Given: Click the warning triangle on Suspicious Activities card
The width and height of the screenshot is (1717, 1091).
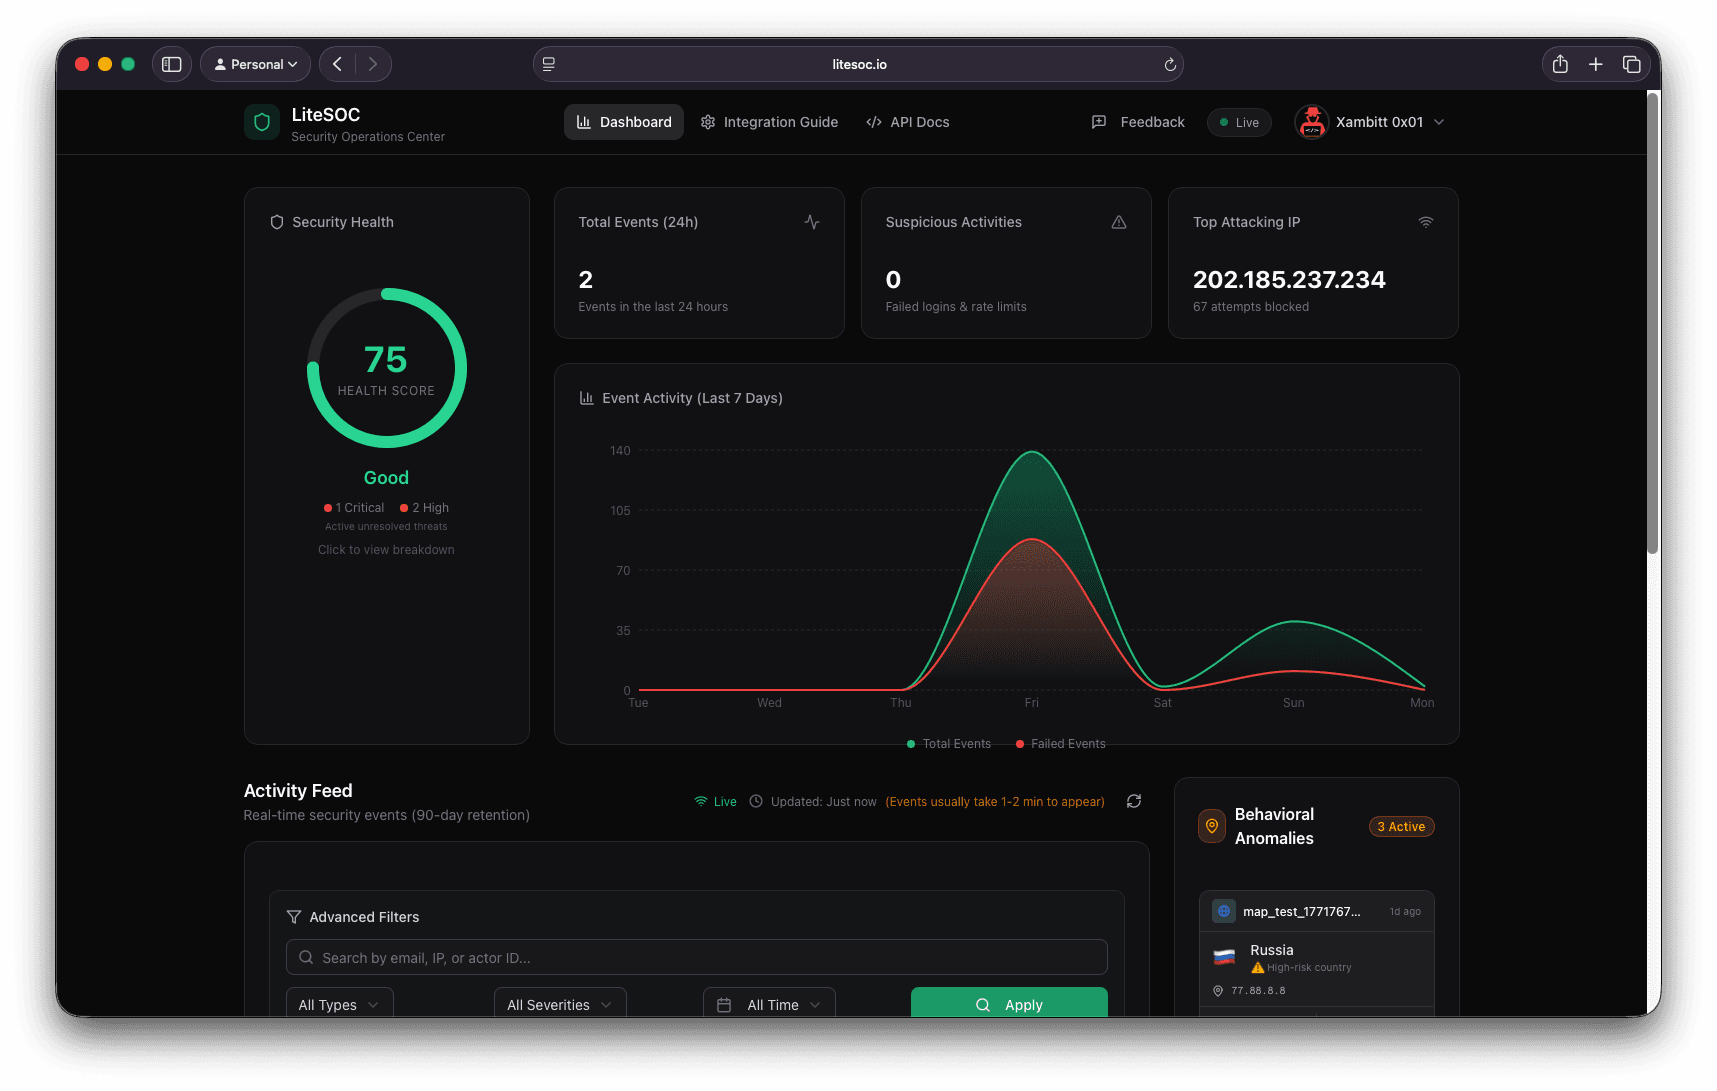Looking at the screenshot, I should point(1119,222).
